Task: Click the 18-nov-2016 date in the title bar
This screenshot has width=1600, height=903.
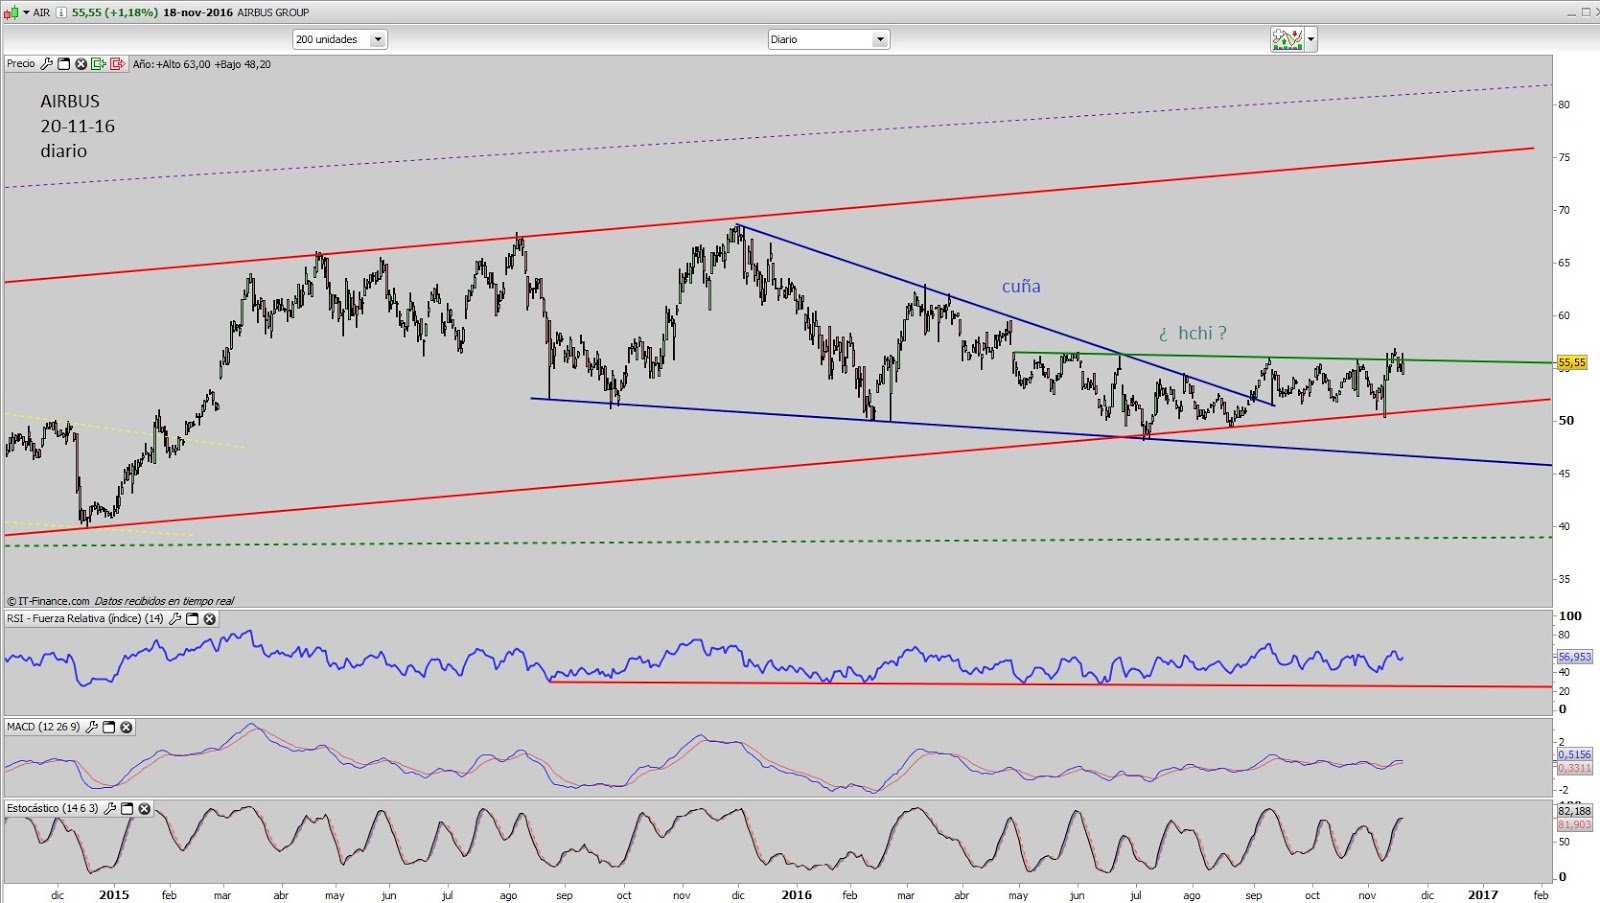Action: coord(198,12)
